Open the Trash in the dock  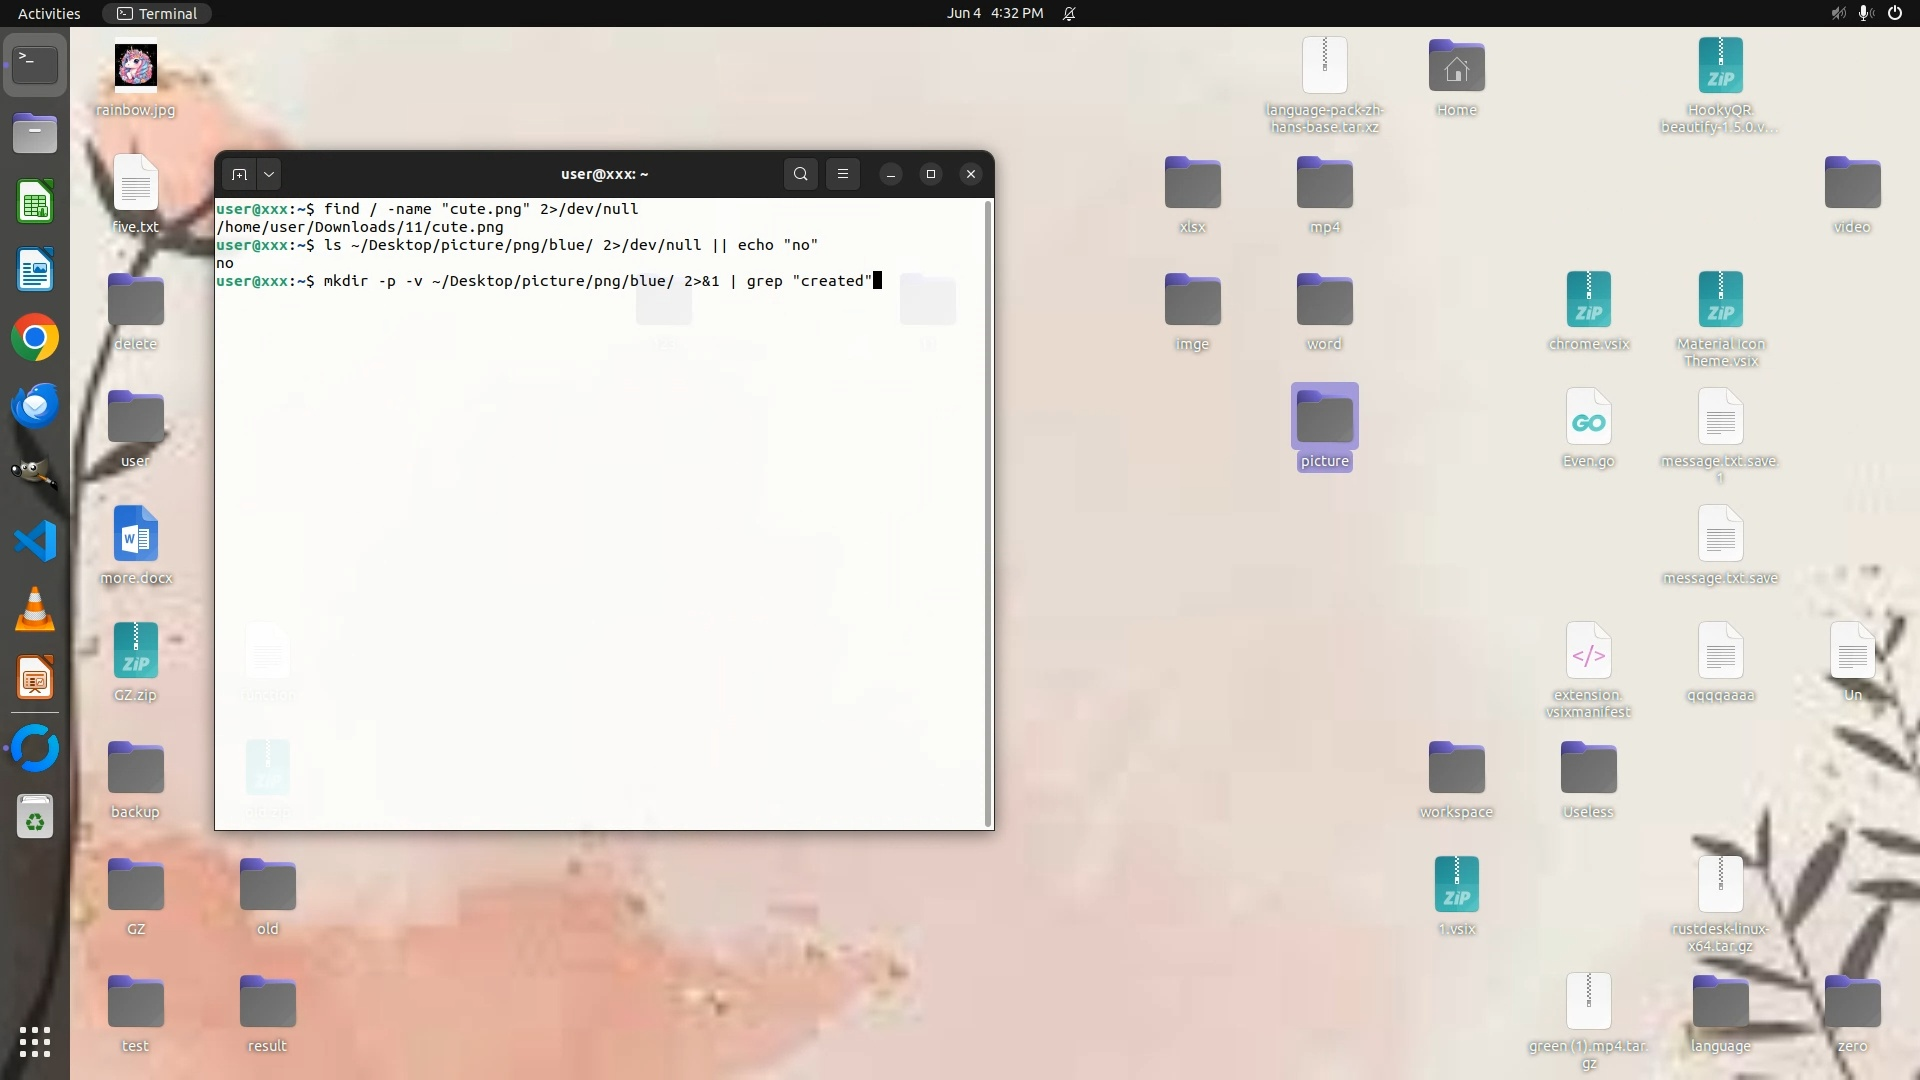[35, 818]
